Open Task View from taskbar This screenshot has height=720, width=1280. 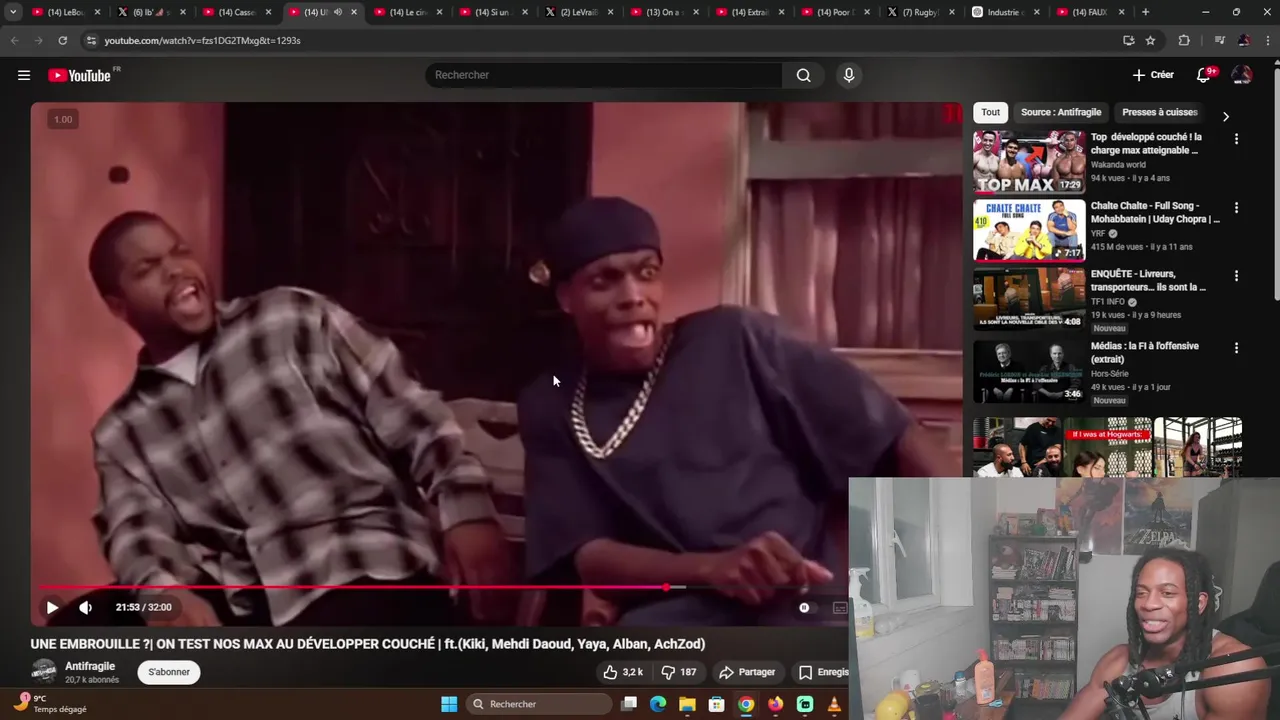(x=629, y=704)
